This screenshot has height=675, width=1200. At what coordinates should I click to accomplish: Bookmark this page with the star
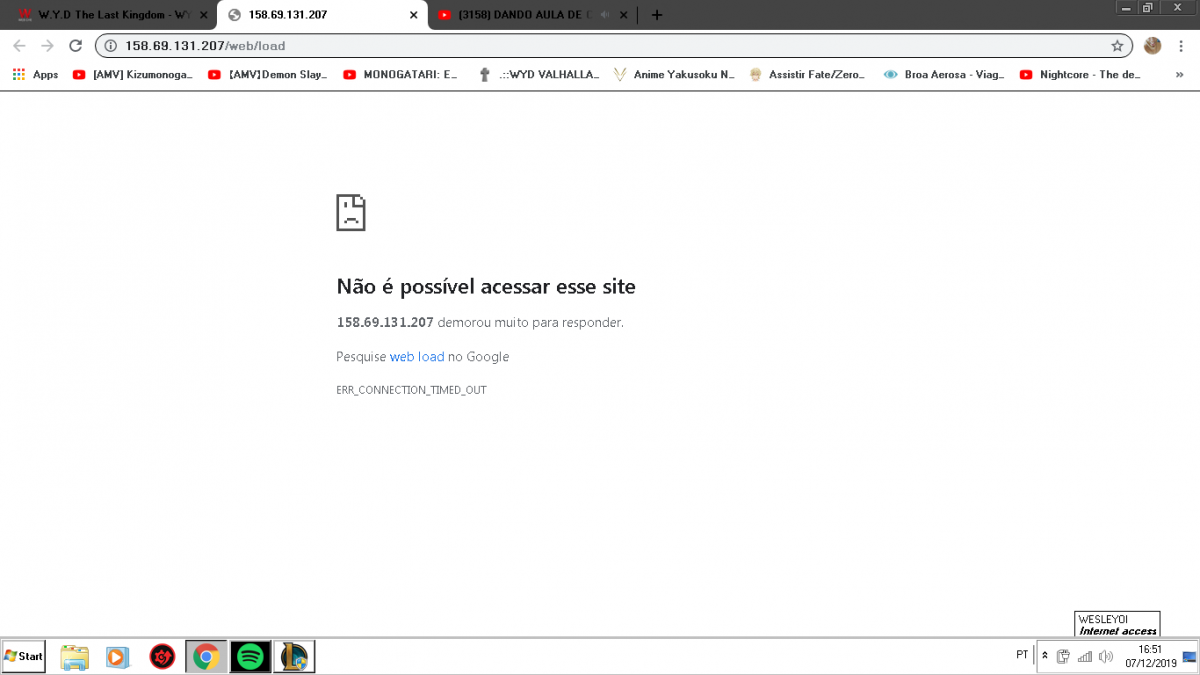[1117, 46]
